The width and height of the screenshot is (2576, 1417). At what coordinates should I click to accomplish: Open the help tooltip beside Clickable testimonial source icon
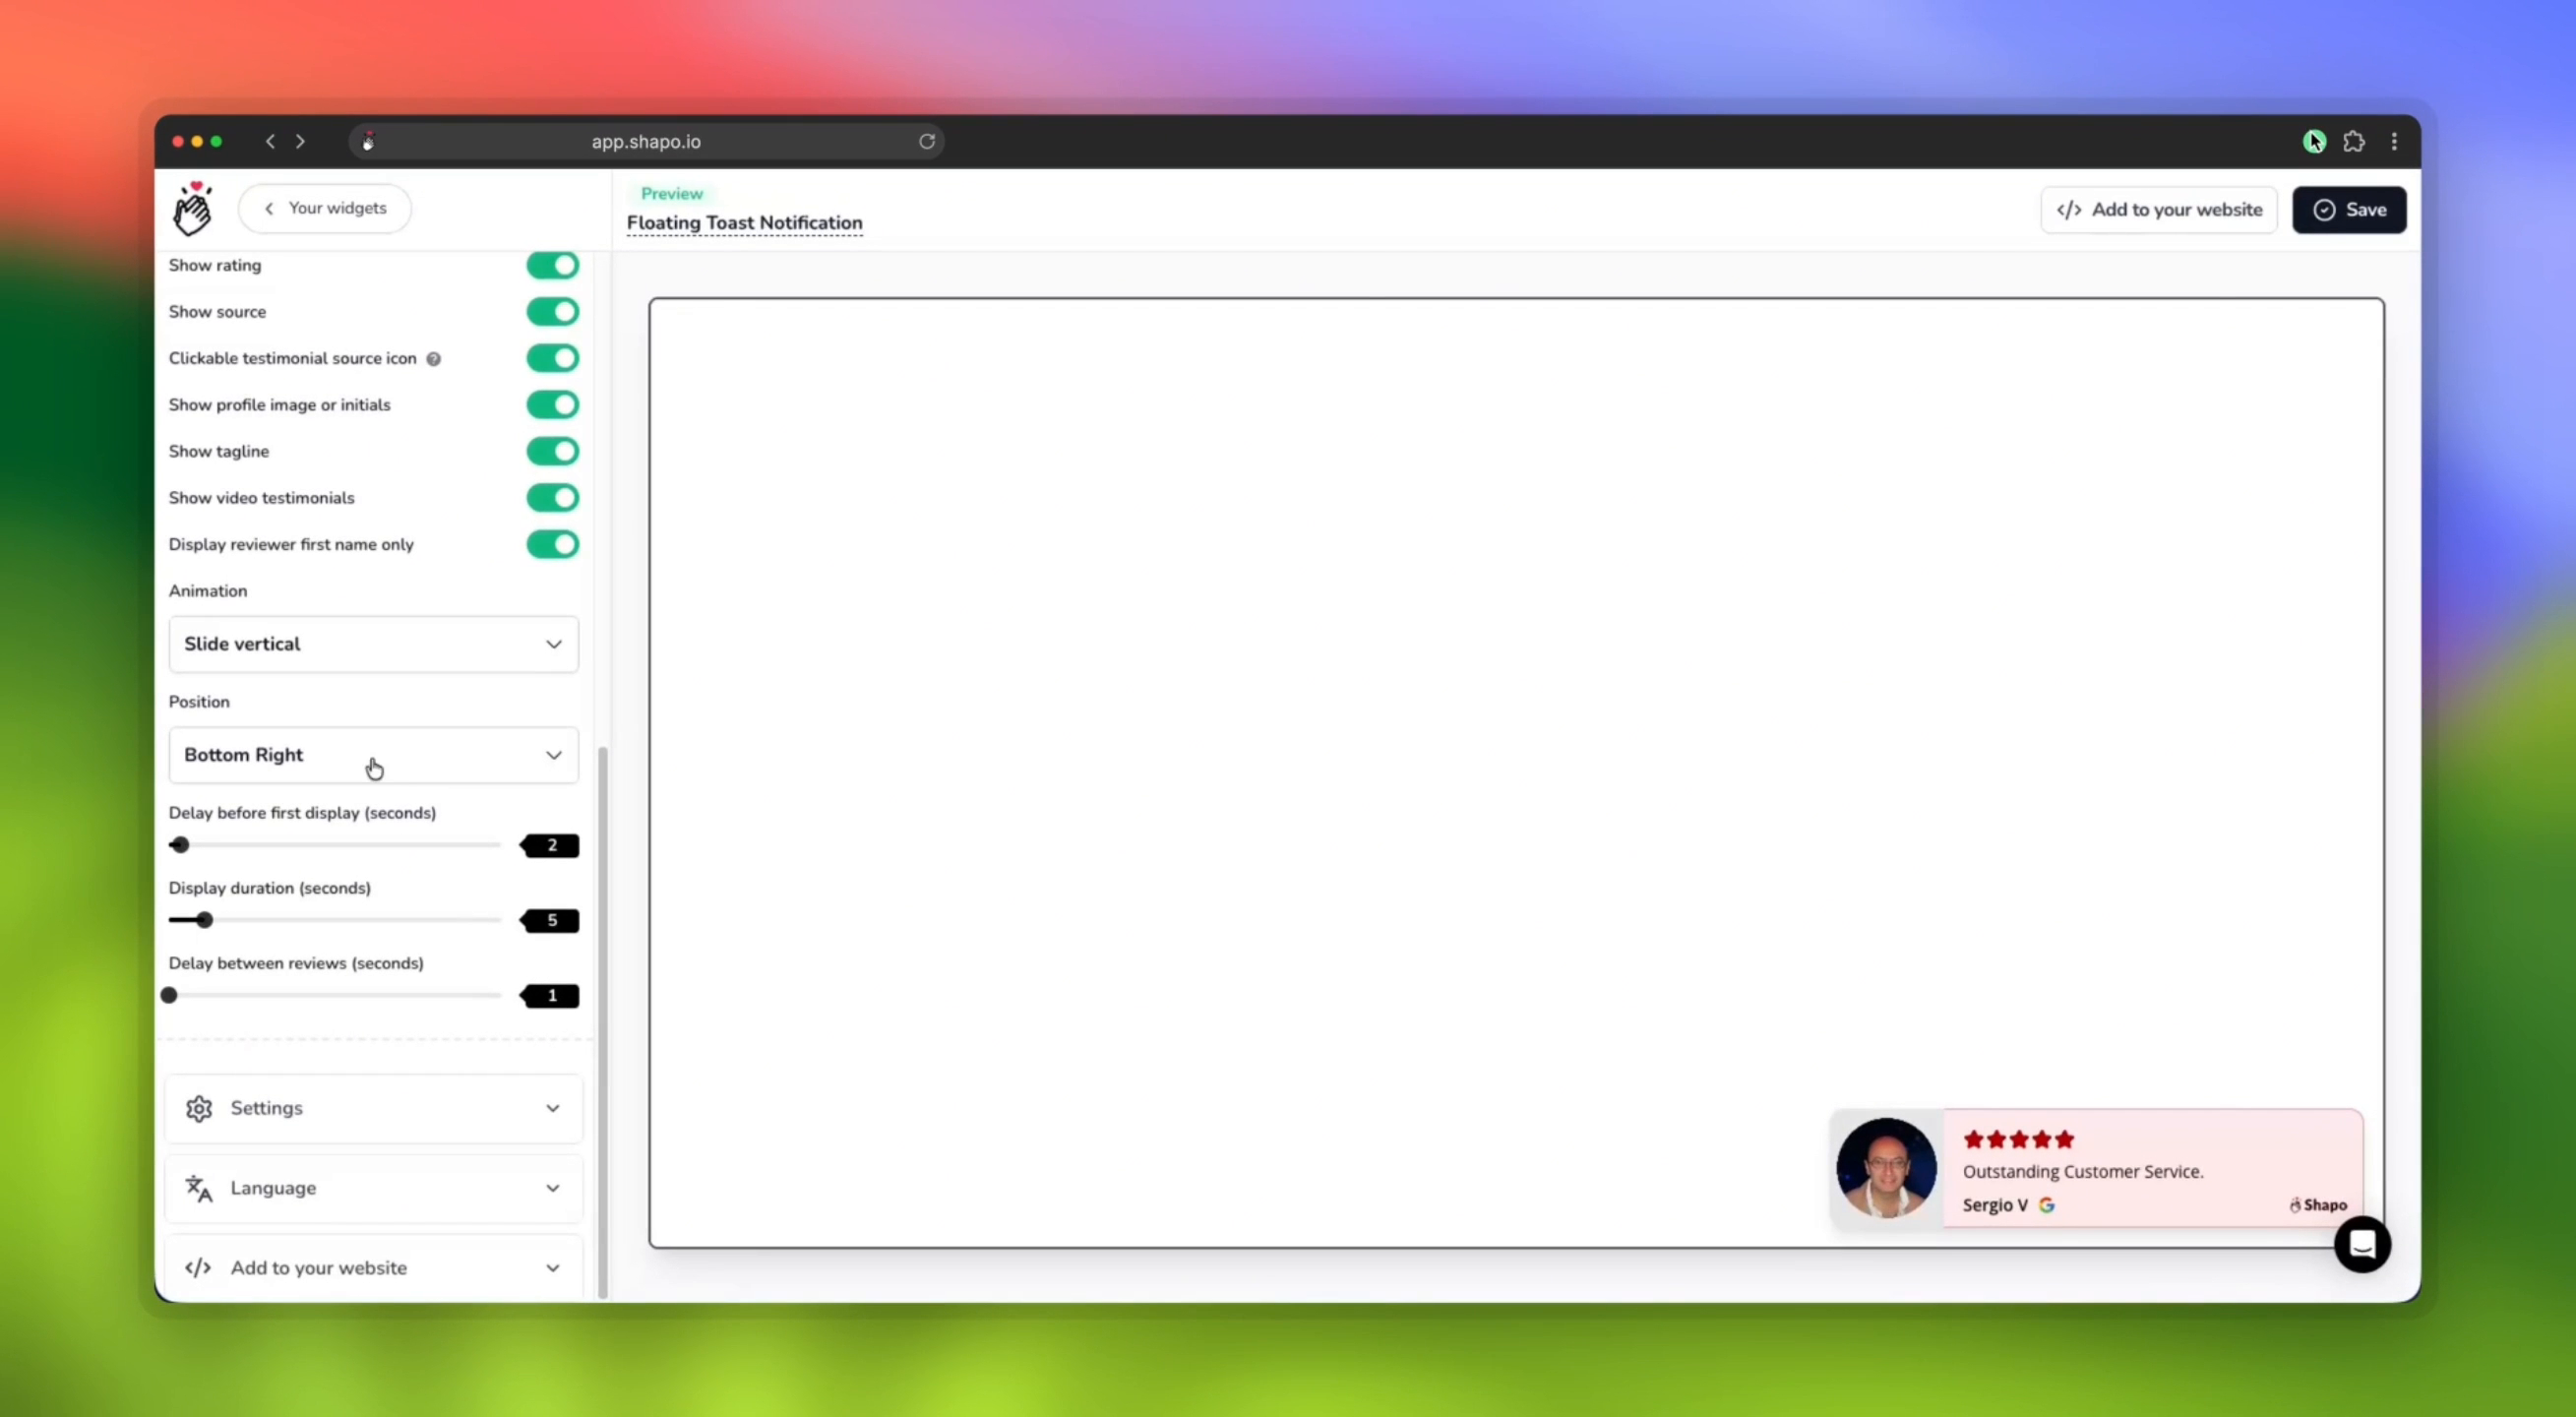pyautogui.click(x=435, y=358)
